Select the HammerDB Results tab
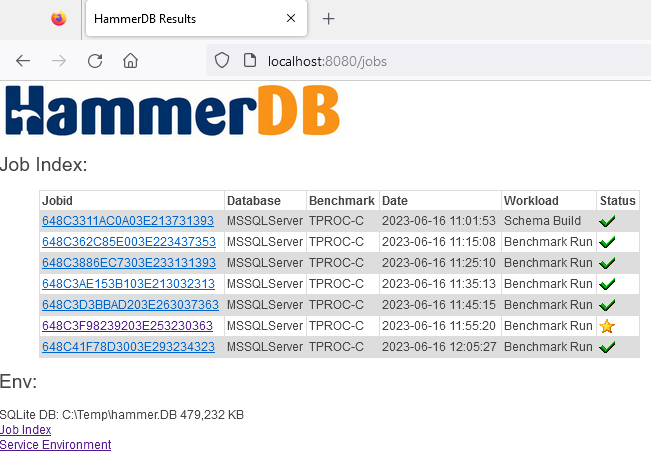The image size is (651, 469). [196, 19]
